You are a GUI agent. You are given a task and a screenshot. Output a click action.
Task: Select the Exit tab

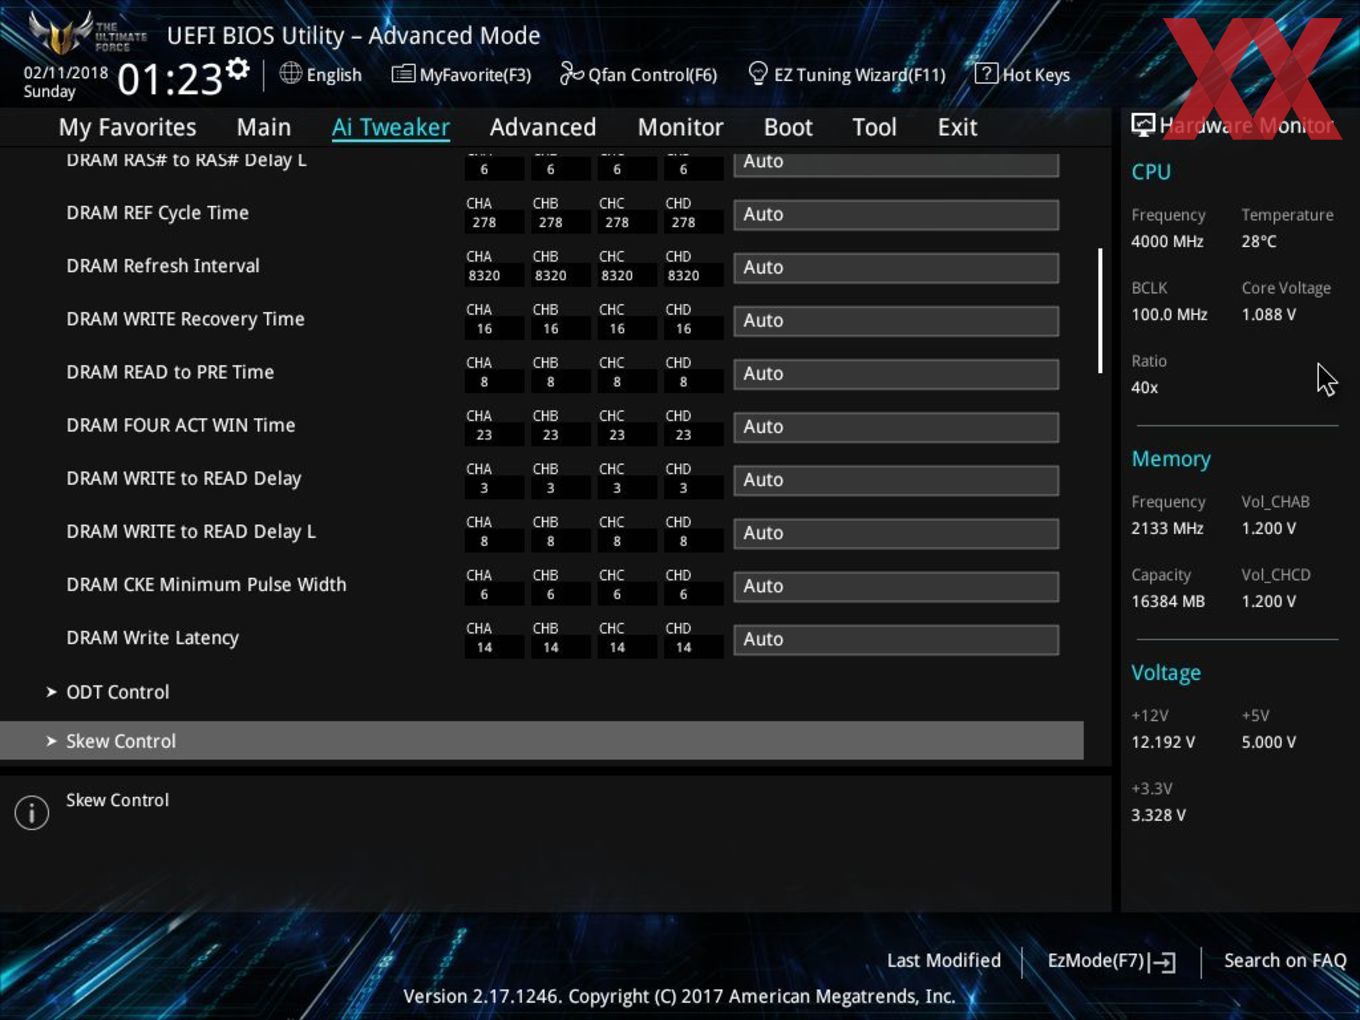tap(957, 127)
